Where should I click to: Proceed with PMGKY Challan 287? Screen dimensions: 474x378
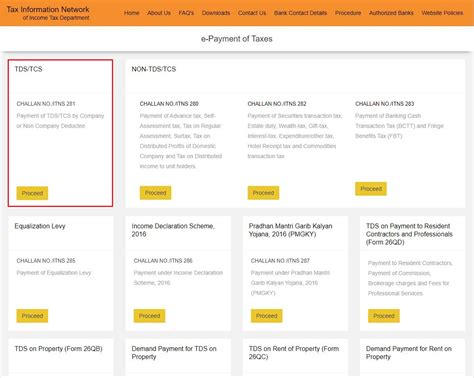coord(267,316)
